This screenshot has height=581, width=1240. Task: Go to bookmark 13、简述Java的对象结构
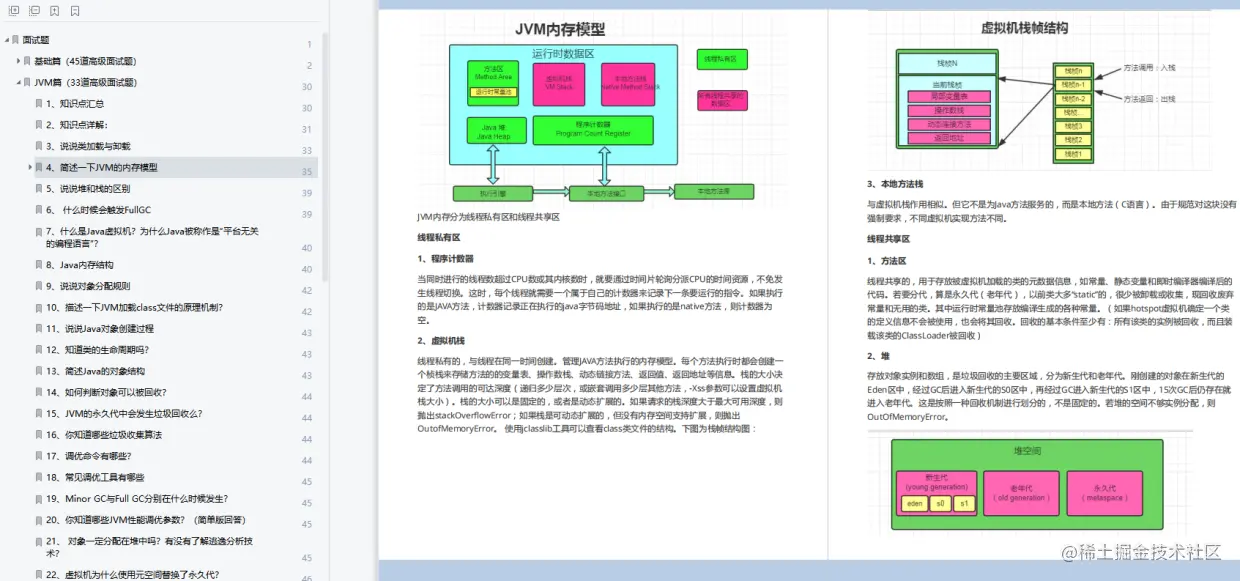95,371
